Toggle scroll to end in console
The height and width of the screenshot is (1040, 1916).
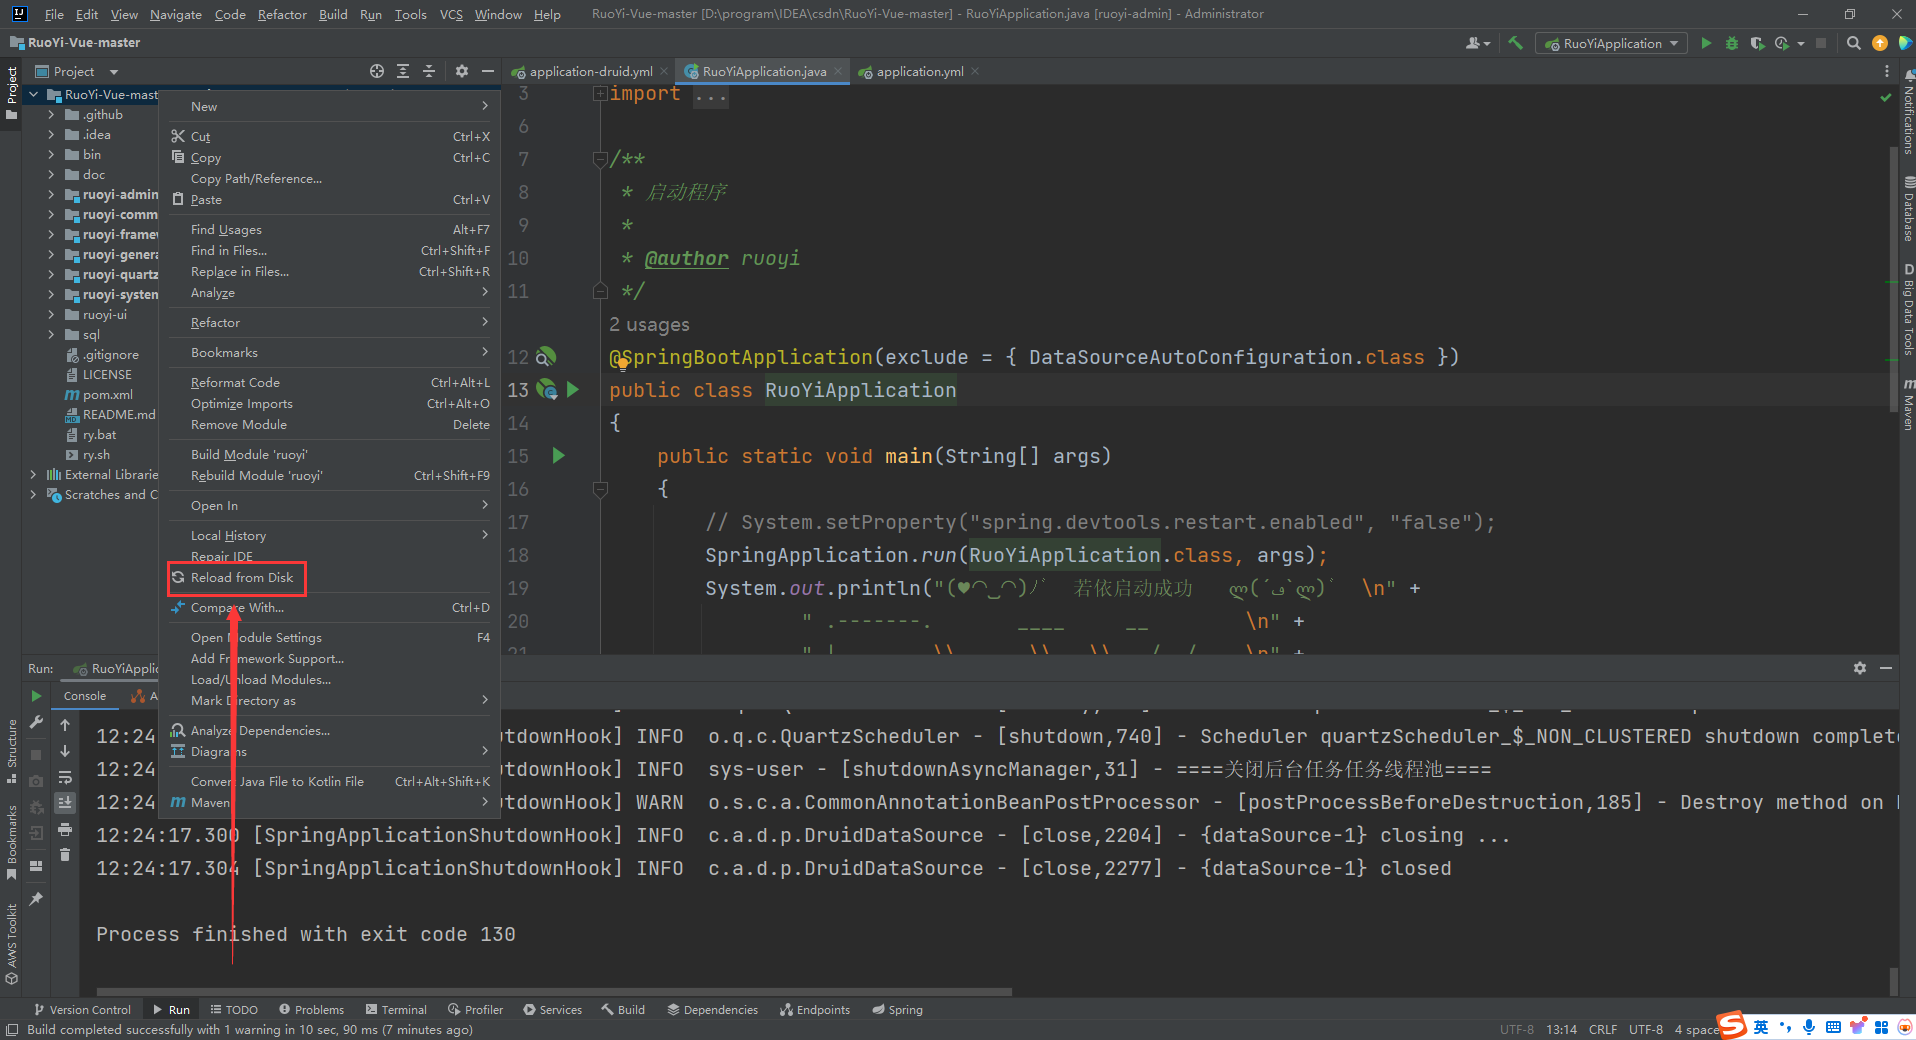65,803
